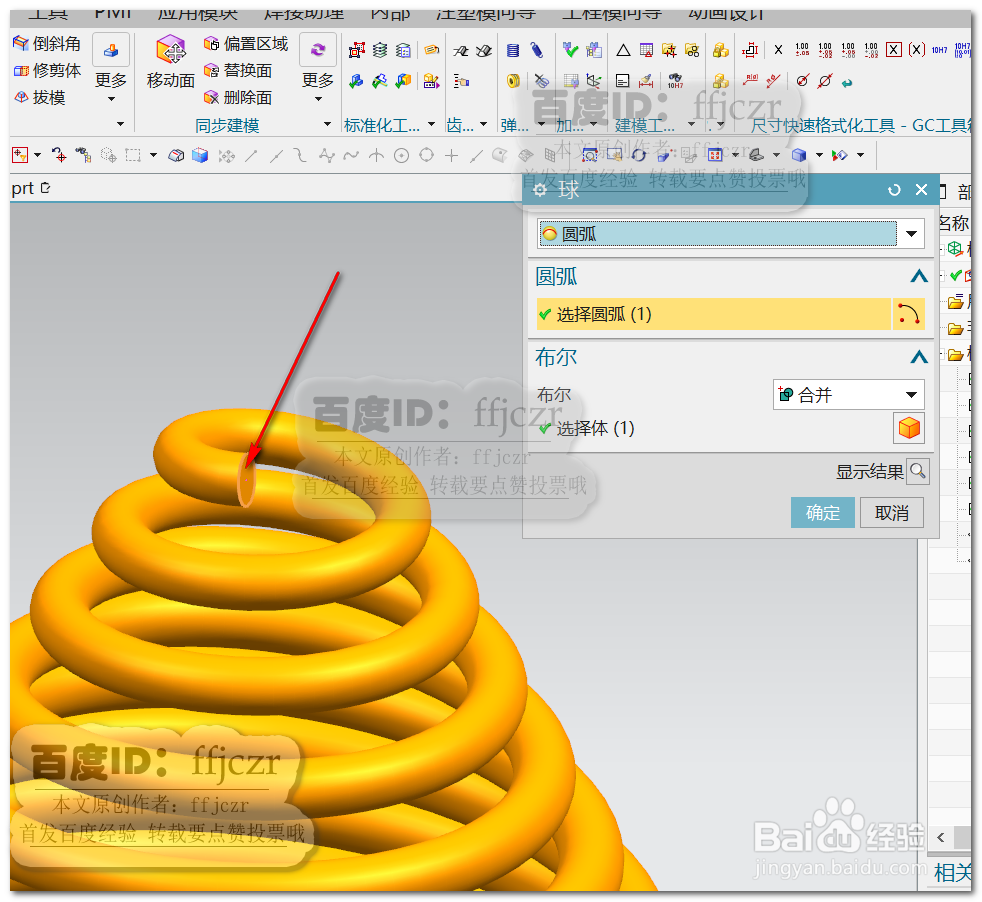Click the 确定 OK button
The image size is (982, 902).
coord(822,512)
